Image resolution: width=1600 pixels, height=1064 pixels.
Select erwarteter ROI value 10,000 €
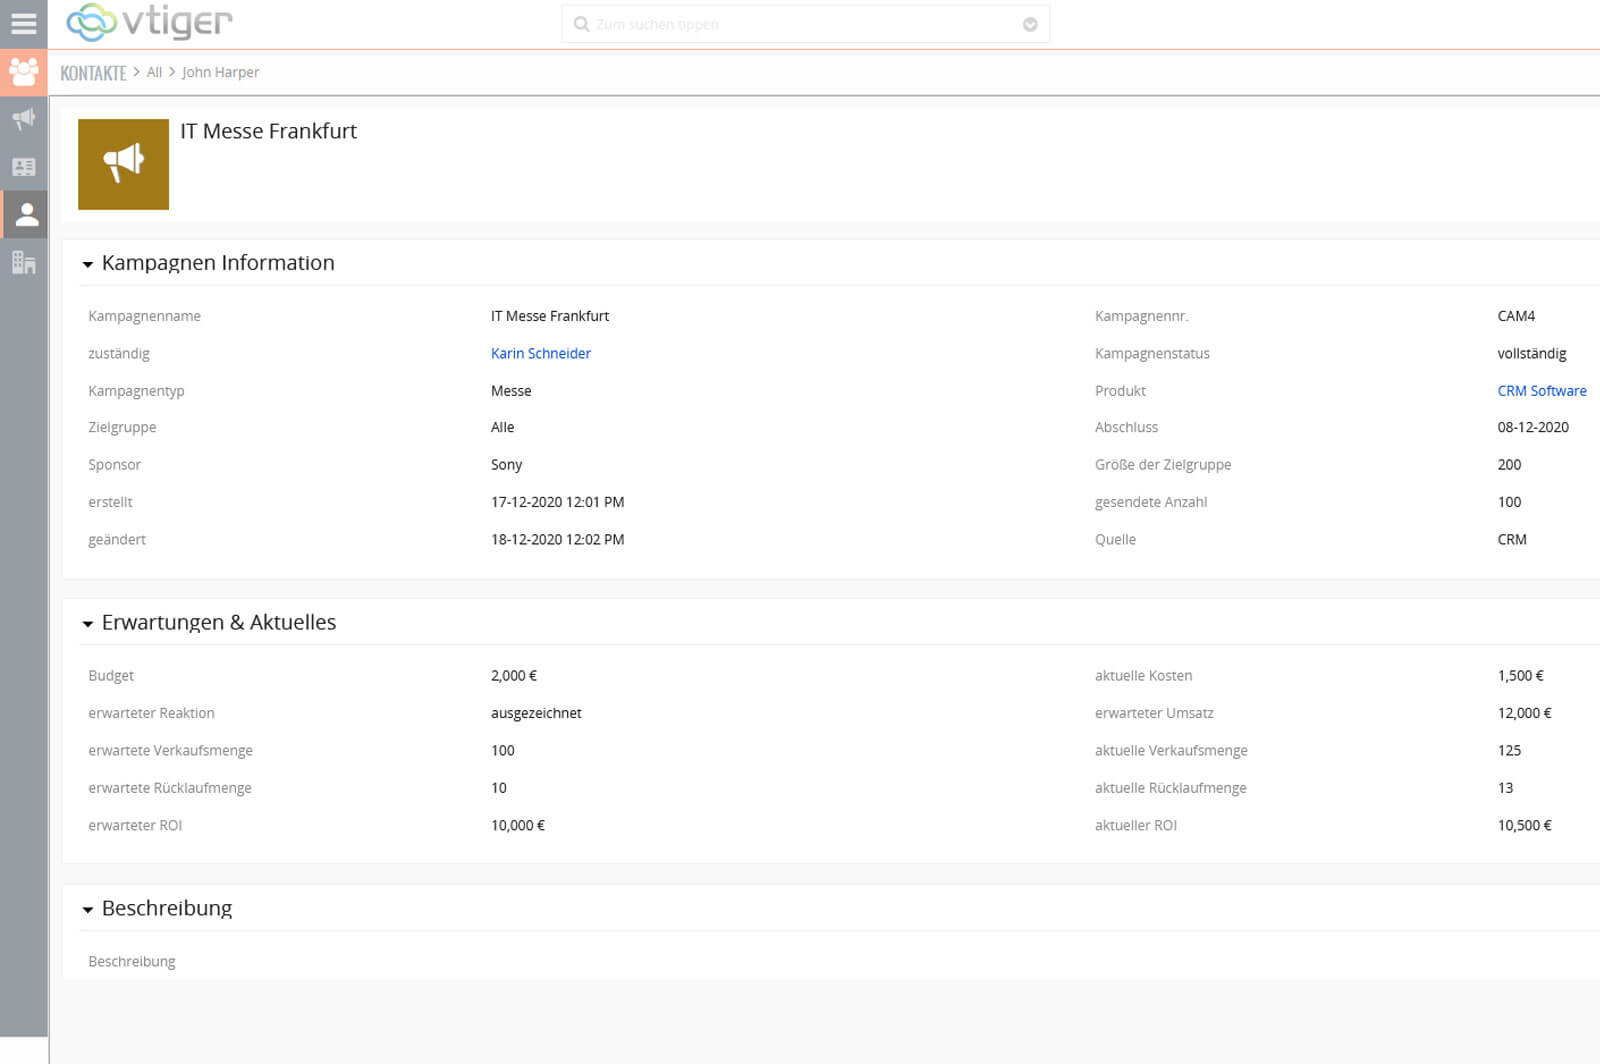[517, 825]
